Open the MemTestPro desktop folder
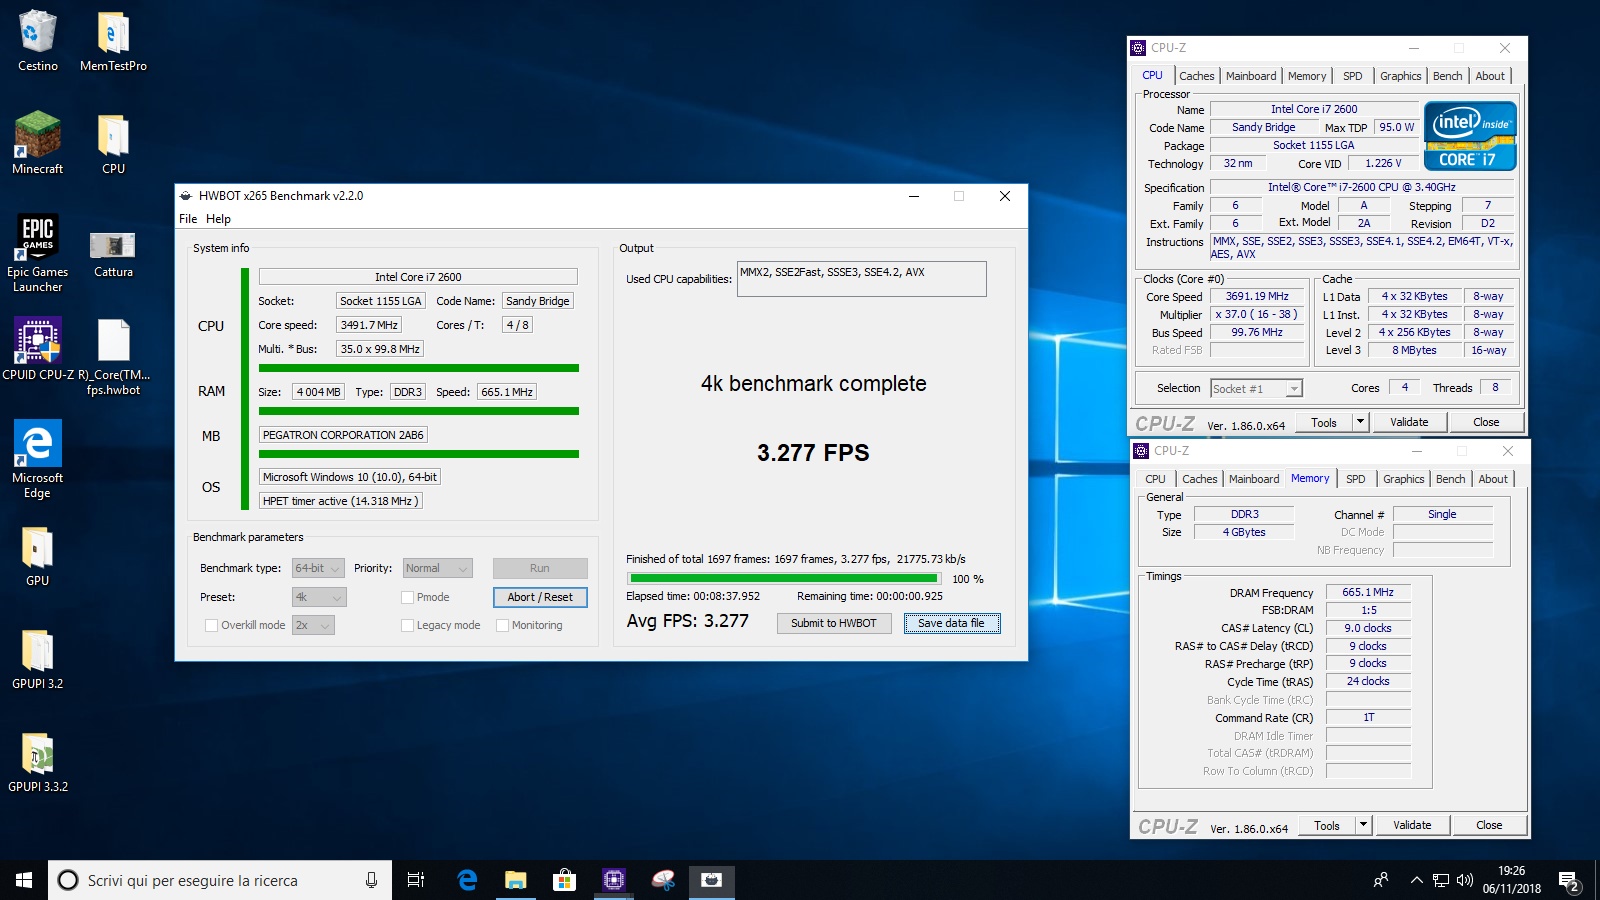 click(113, 40)
